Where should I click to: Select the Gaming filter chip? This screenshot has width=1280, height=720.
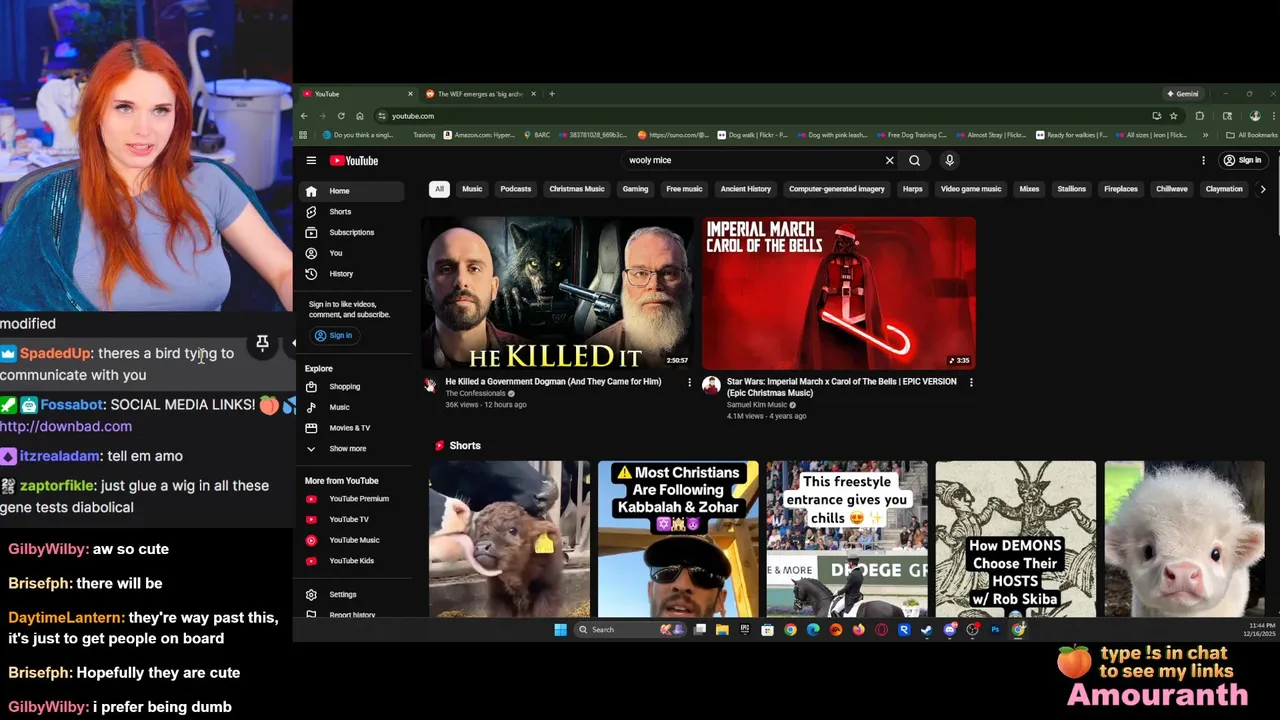coord(635,189)
